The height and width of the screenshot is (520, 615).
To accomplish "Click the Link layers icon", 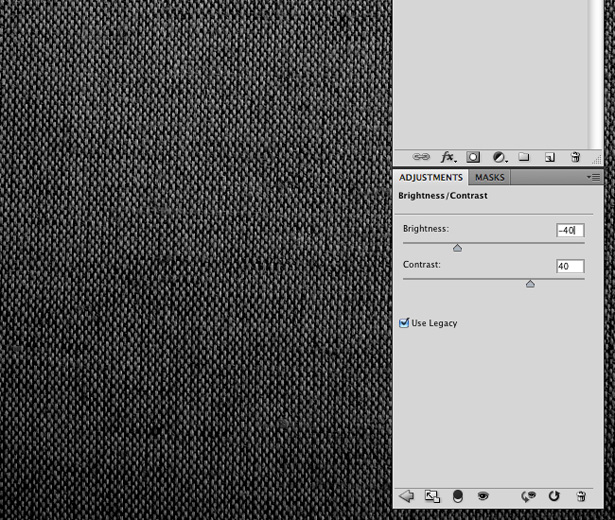I will tap(421, 157).
